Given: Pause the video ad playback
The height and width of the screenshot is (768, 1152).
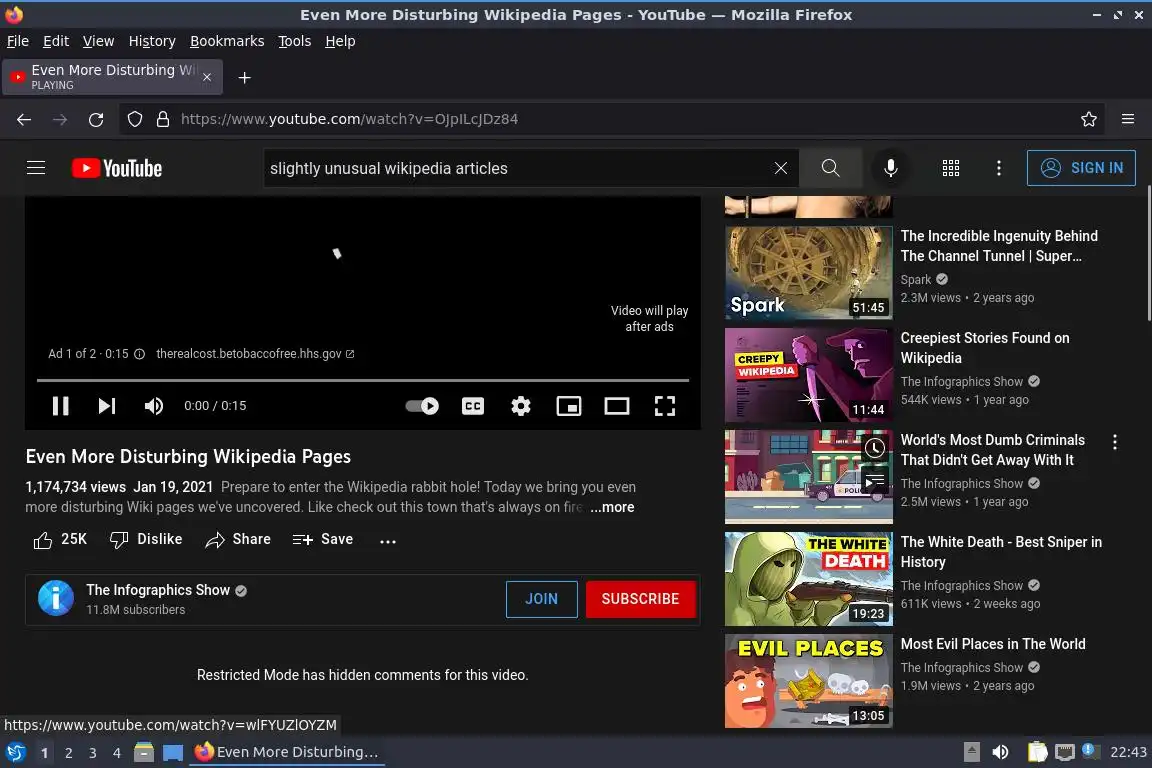Looking at the screenshot, I should 60,406.
